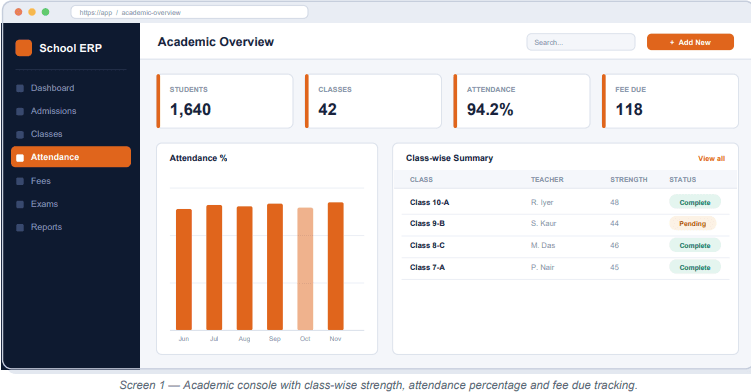The image size is (751, 392).
Task: Click the green window maximize dot
Action: [x=46, y=12]
